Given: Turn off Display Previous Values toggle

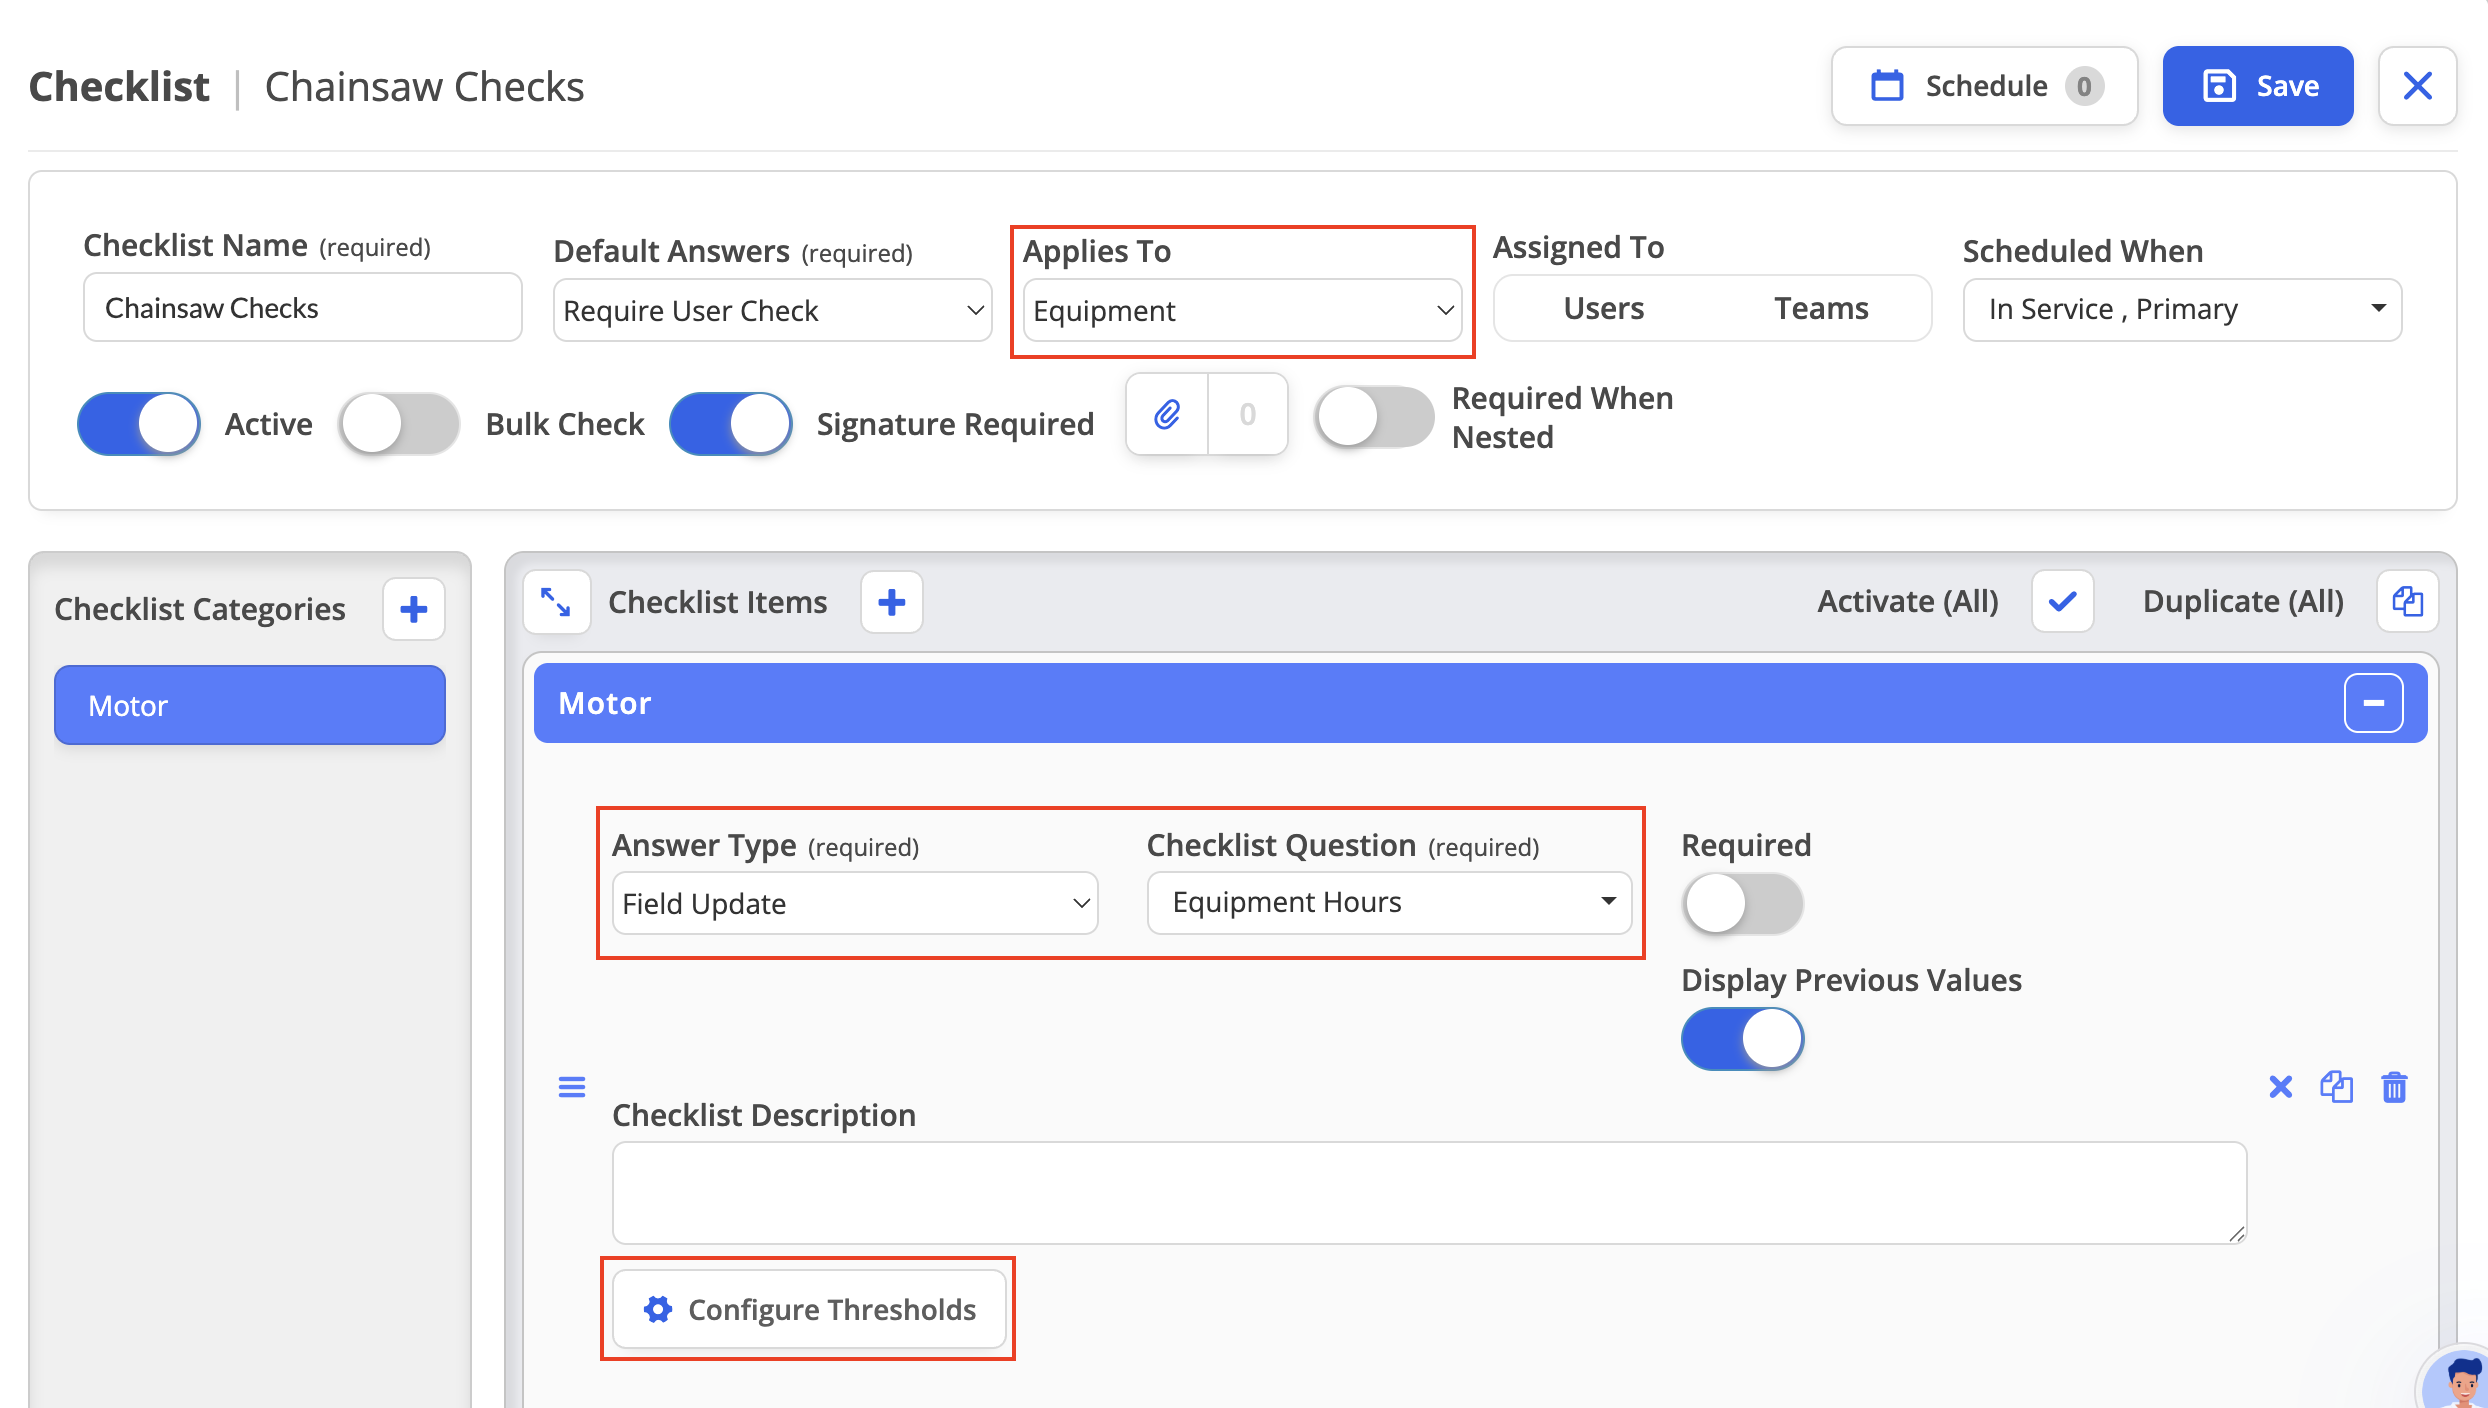Looking at the screenshot, I should 1743,1039.
